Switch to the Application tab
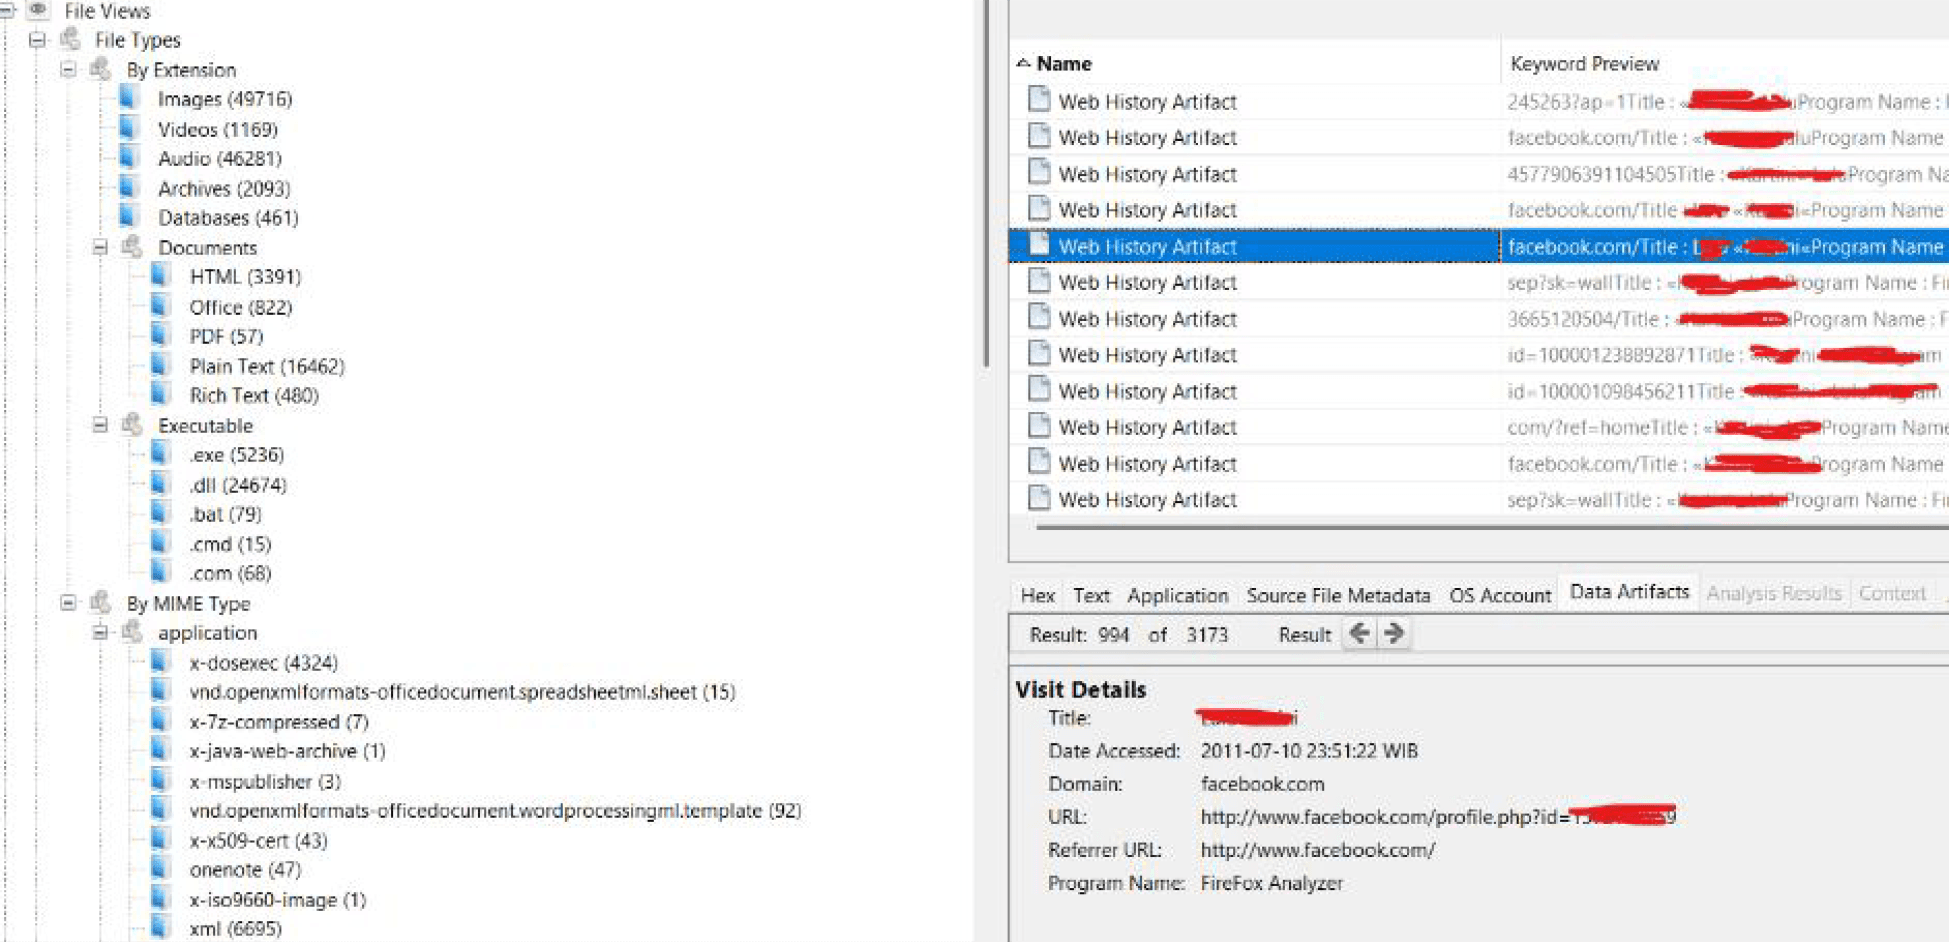Viewport: 1949px width, 942px height. [1178, 595]
